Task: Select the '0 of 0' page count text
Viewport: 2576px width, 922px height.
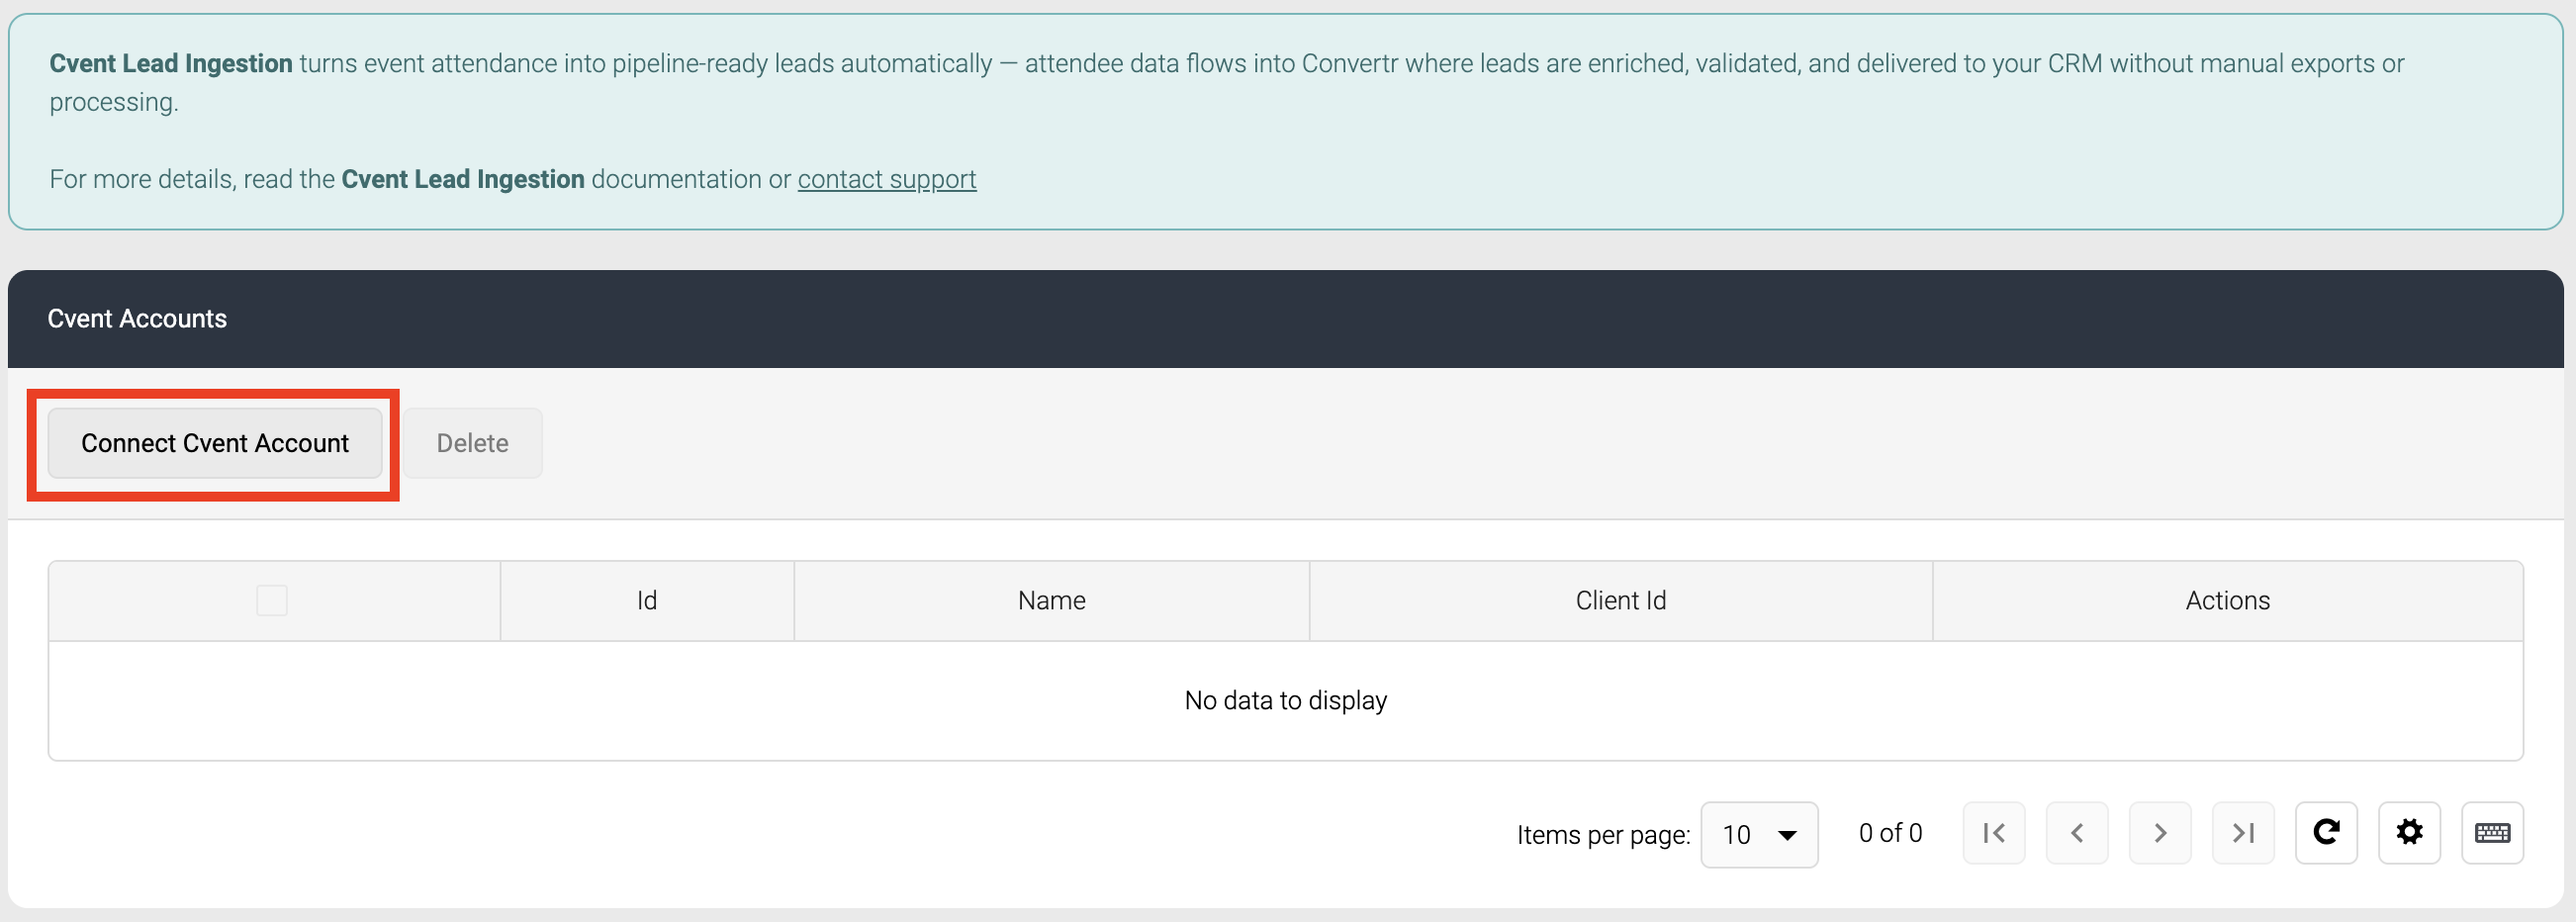Action: (1890, 833)
